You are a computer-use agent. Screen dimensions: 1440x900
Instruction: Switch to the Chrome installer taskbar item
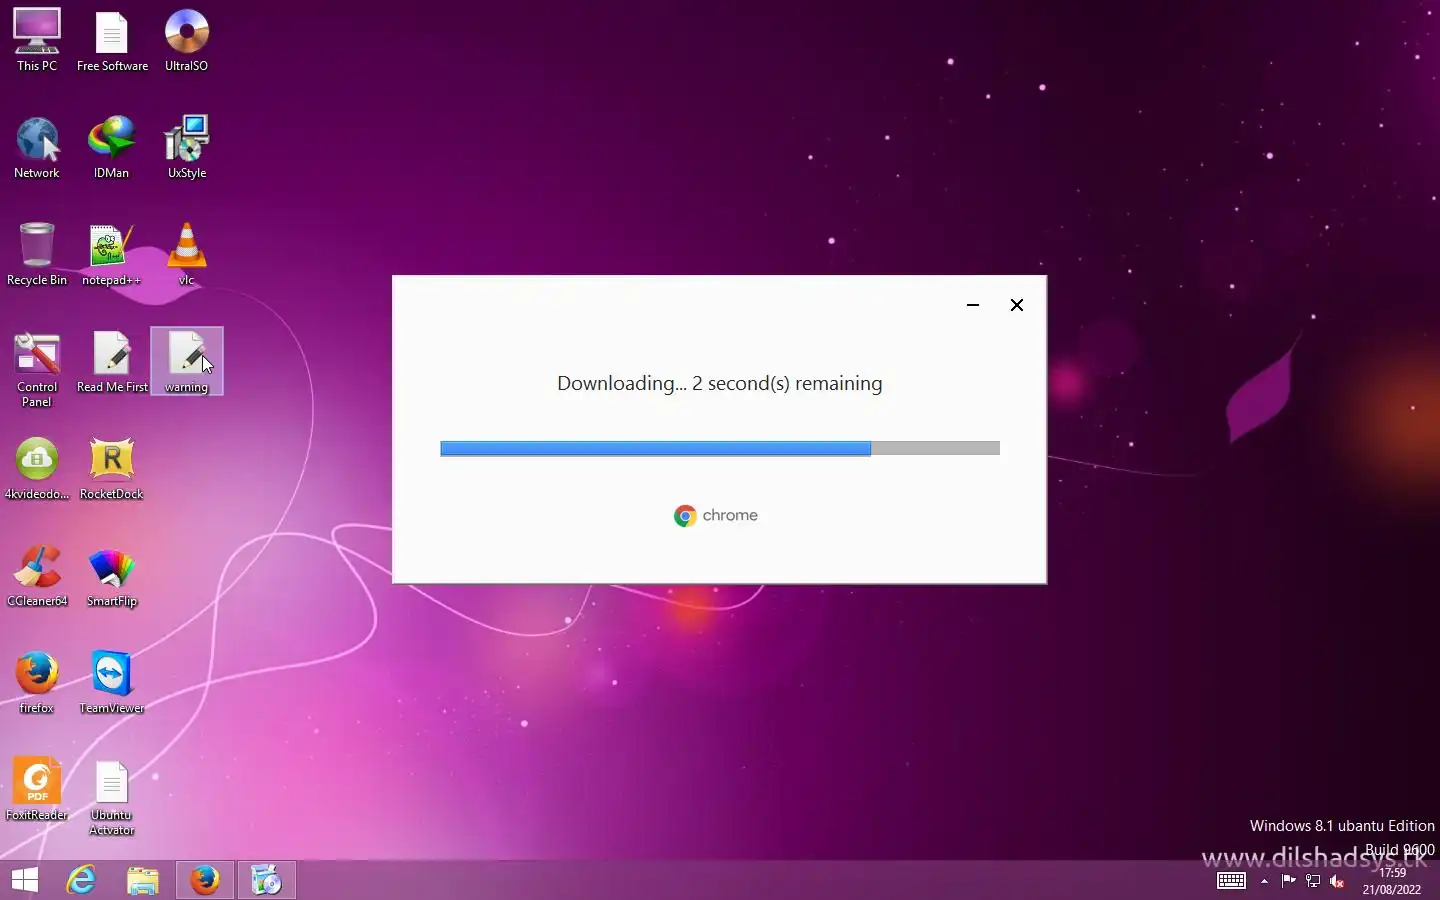point(266,880)
